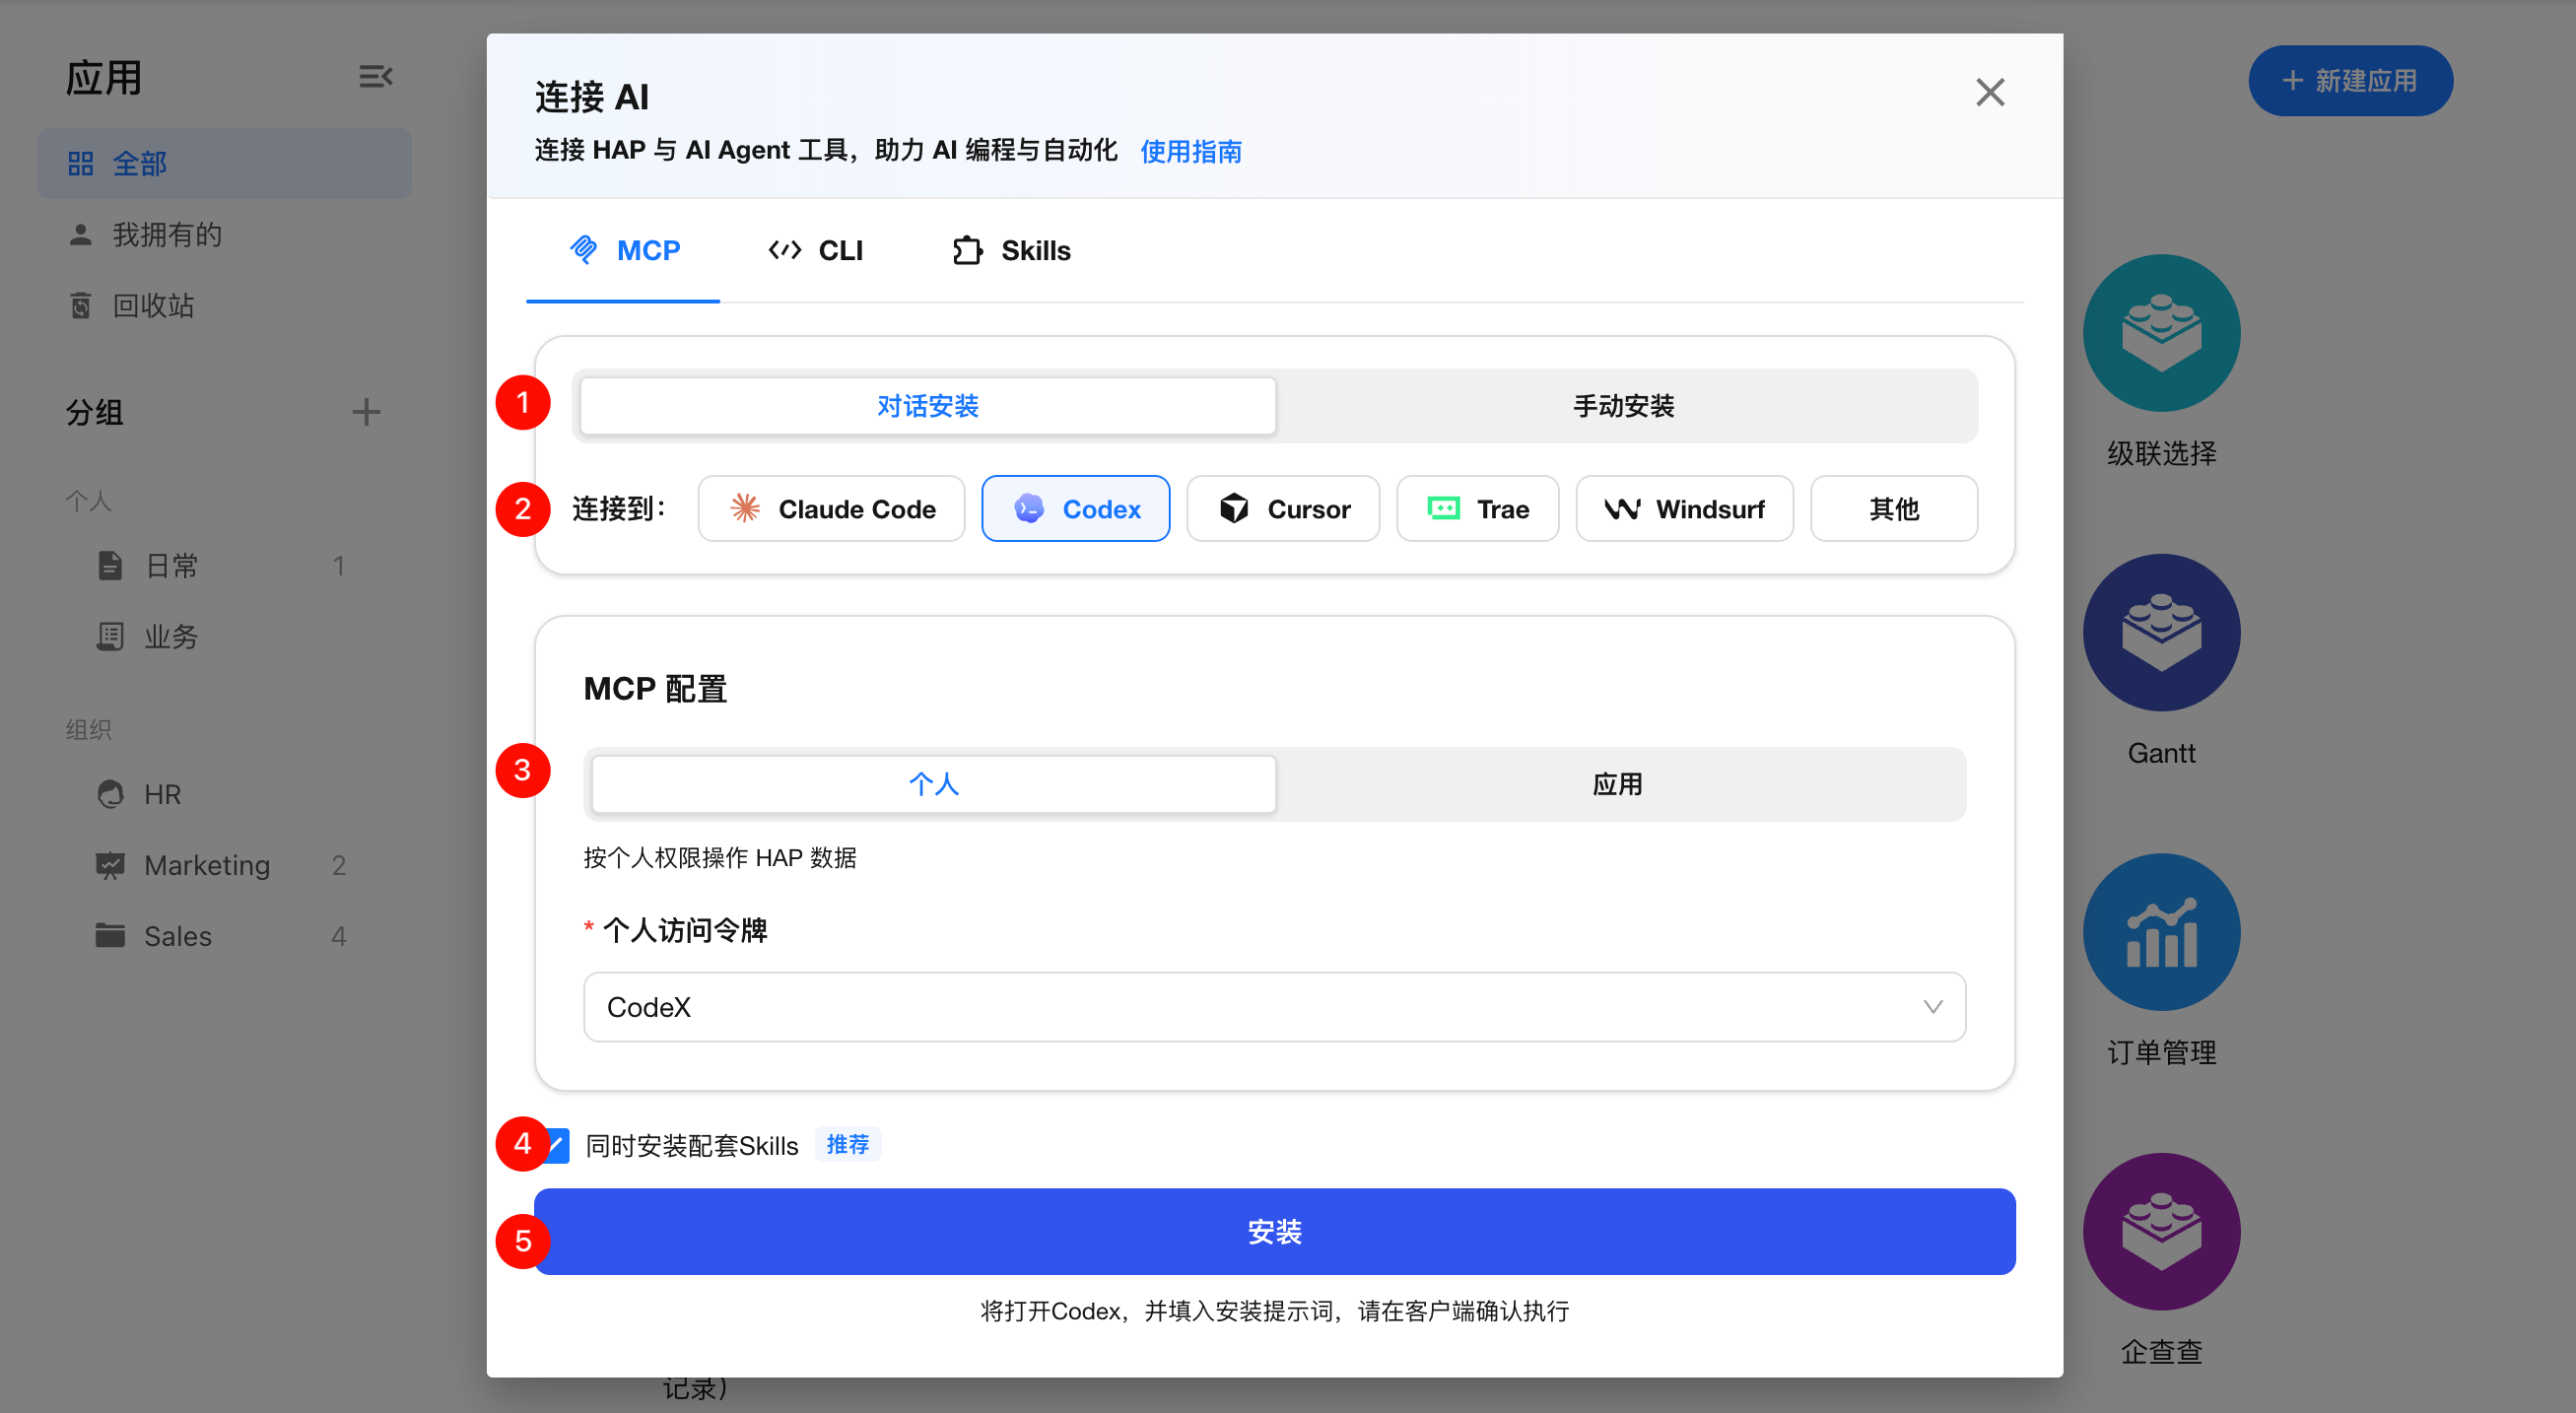The width and height of the screenshot is (2576, 1413).
Task: Select 全部 in the sidebar
Action: click(225, 163)
